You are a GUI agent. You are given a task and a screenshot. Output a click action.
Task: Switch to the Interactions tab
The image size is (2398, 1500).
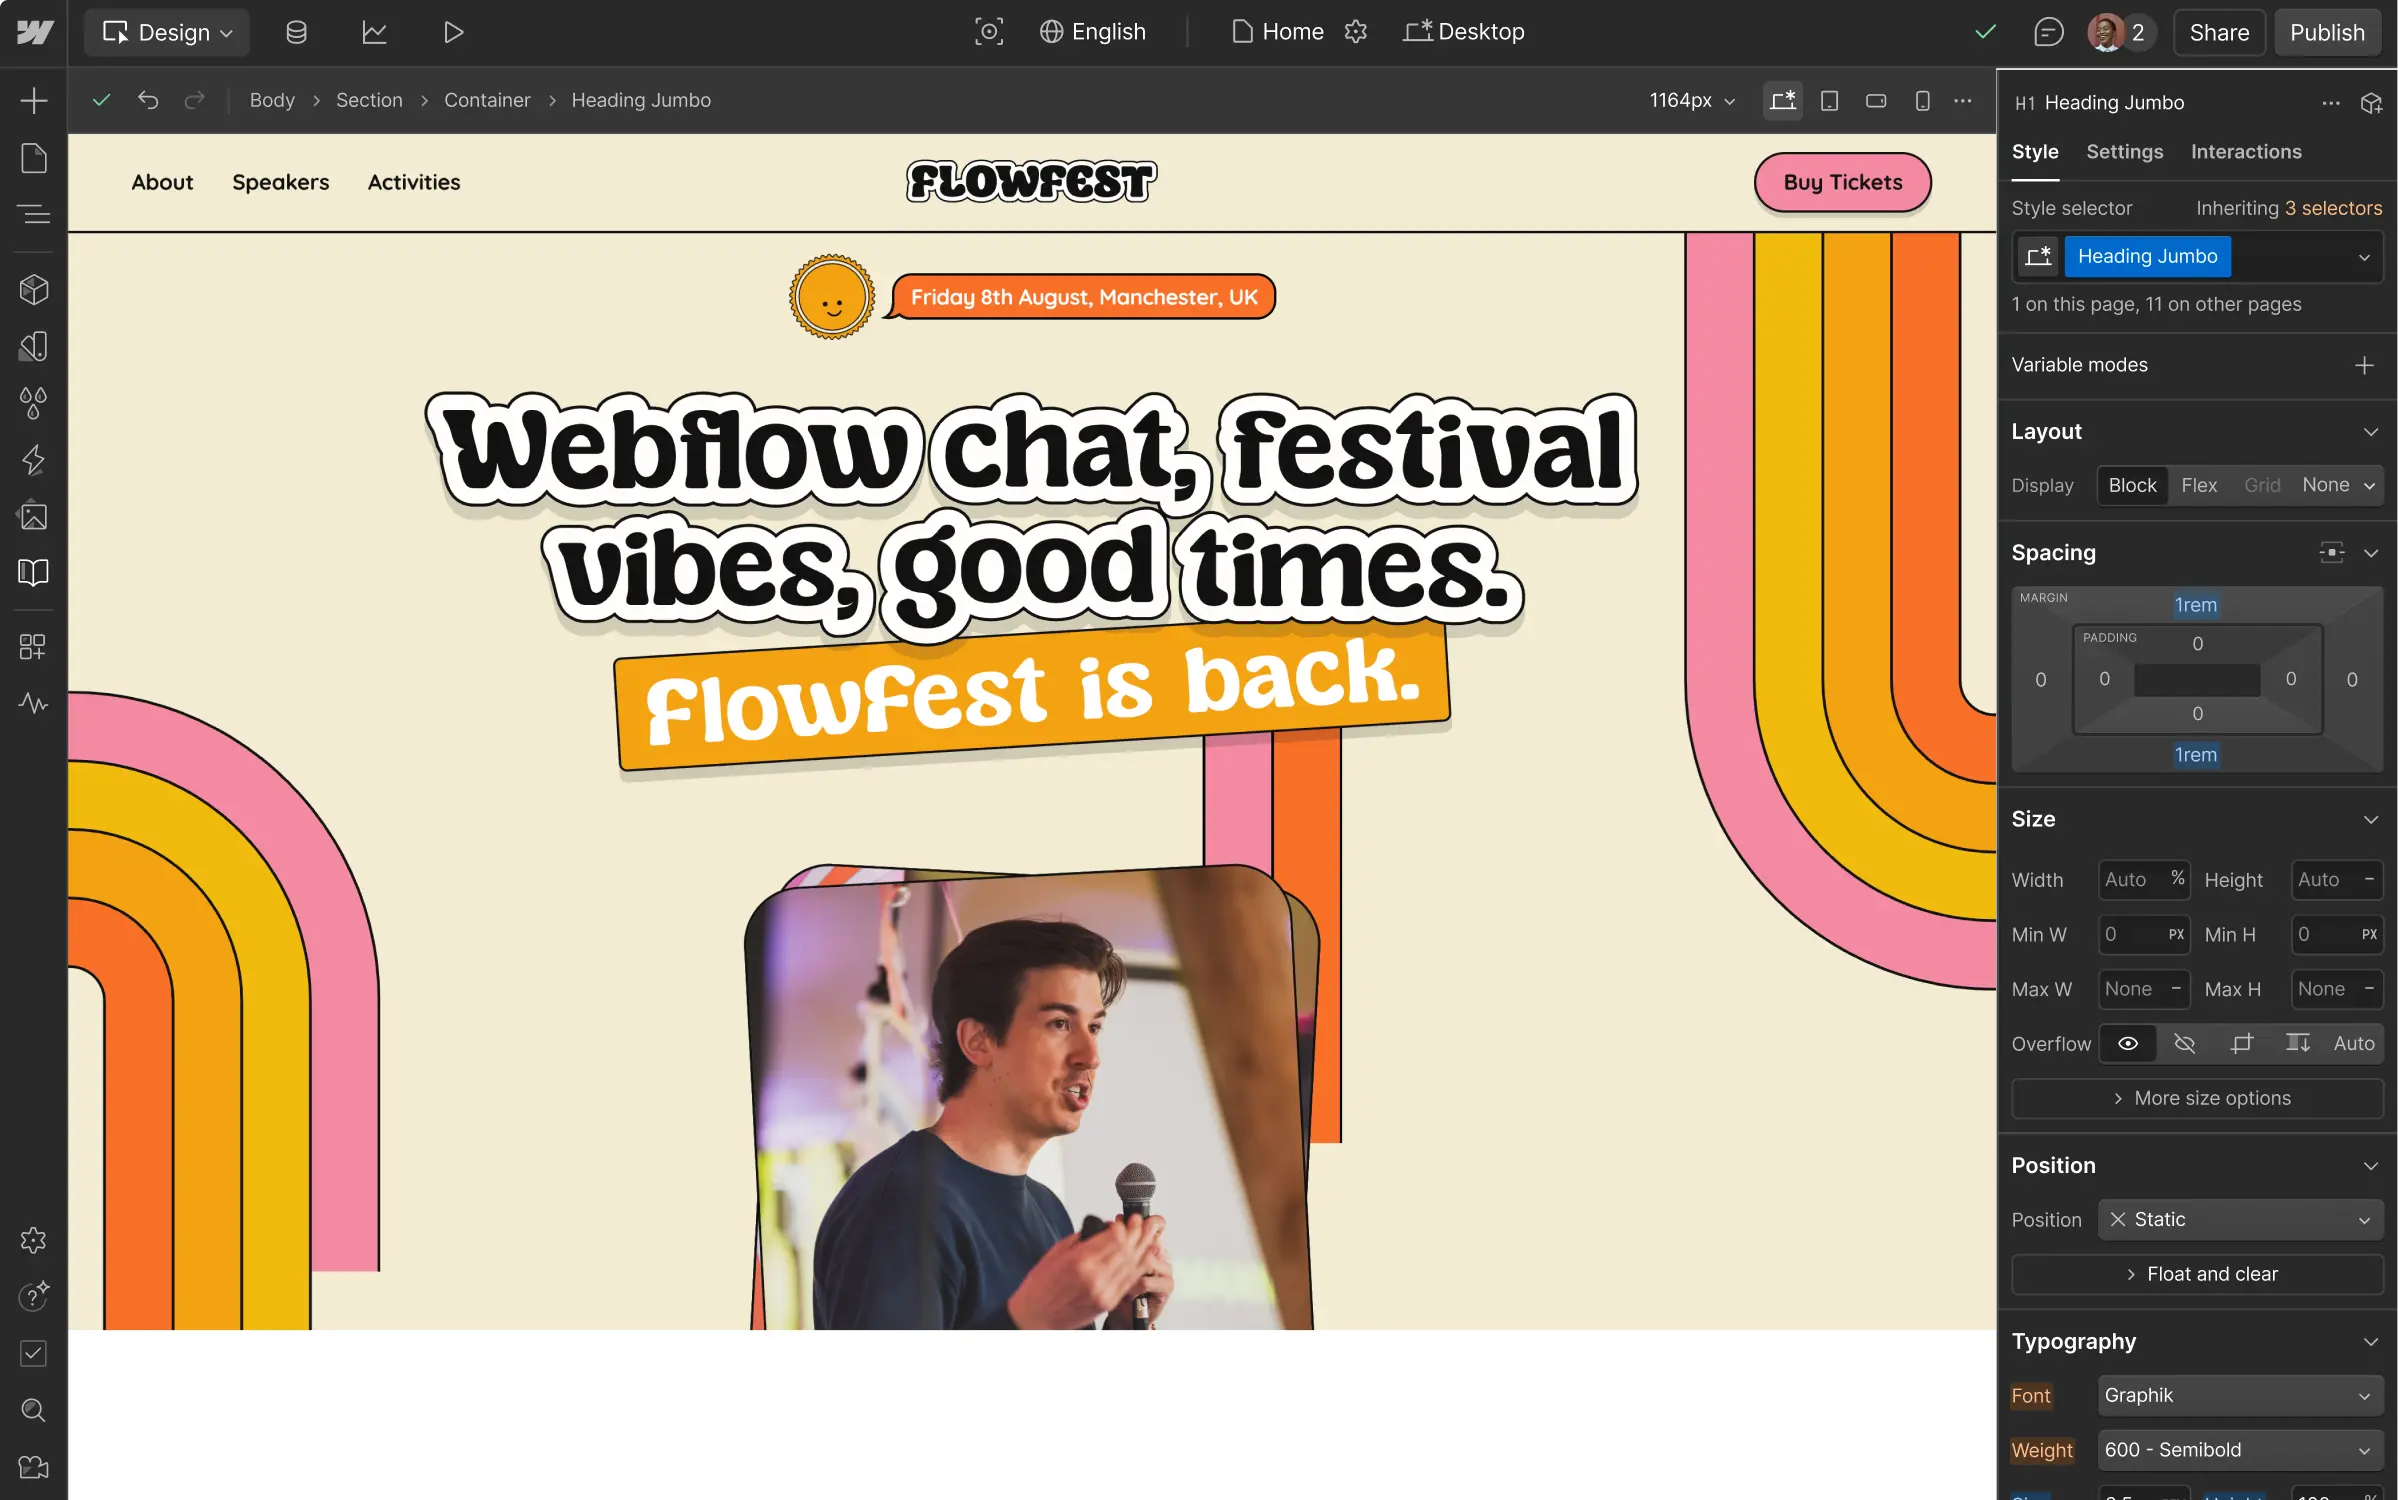tap(2245, 152)
